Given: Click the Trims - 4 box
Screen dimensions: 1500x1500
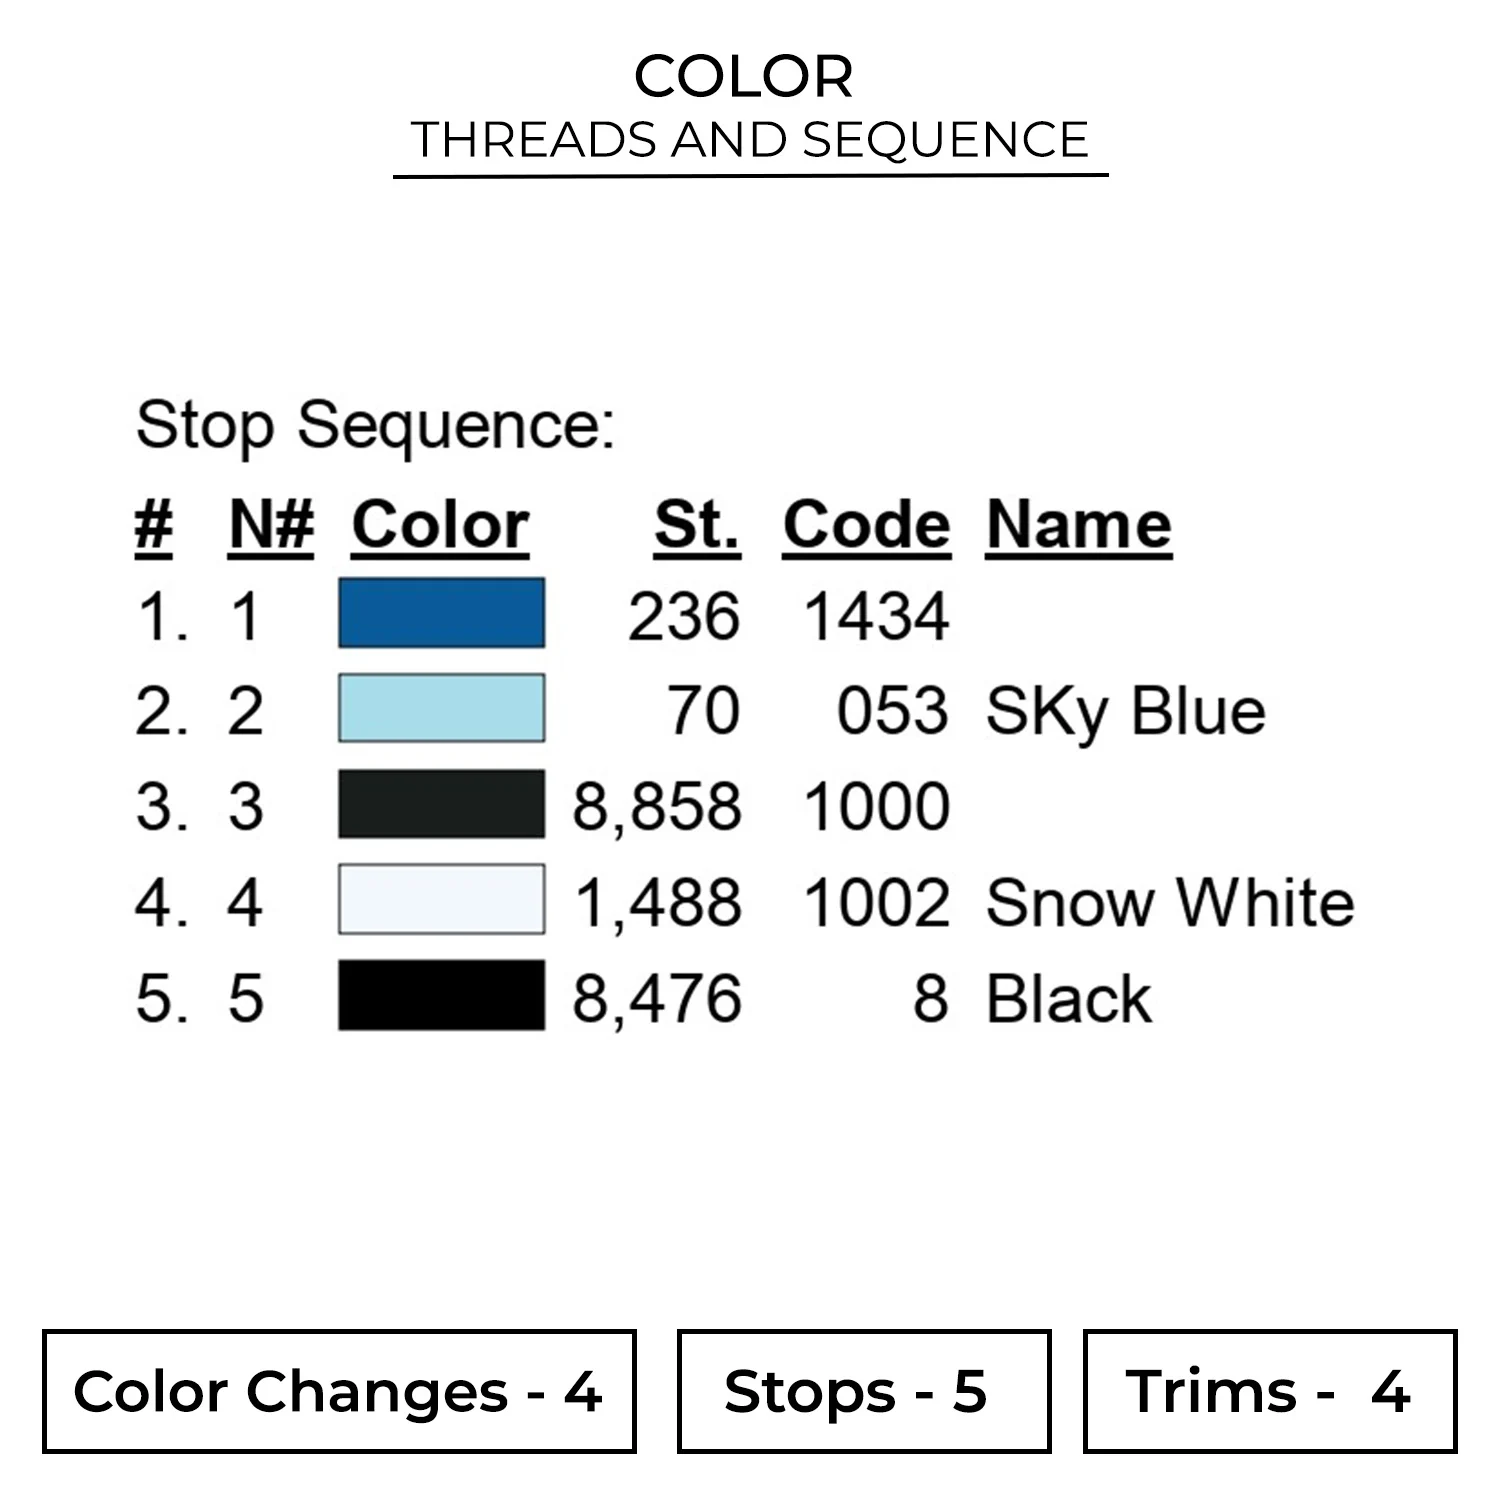Looking at the screenshot, I should point(1269,1391).
